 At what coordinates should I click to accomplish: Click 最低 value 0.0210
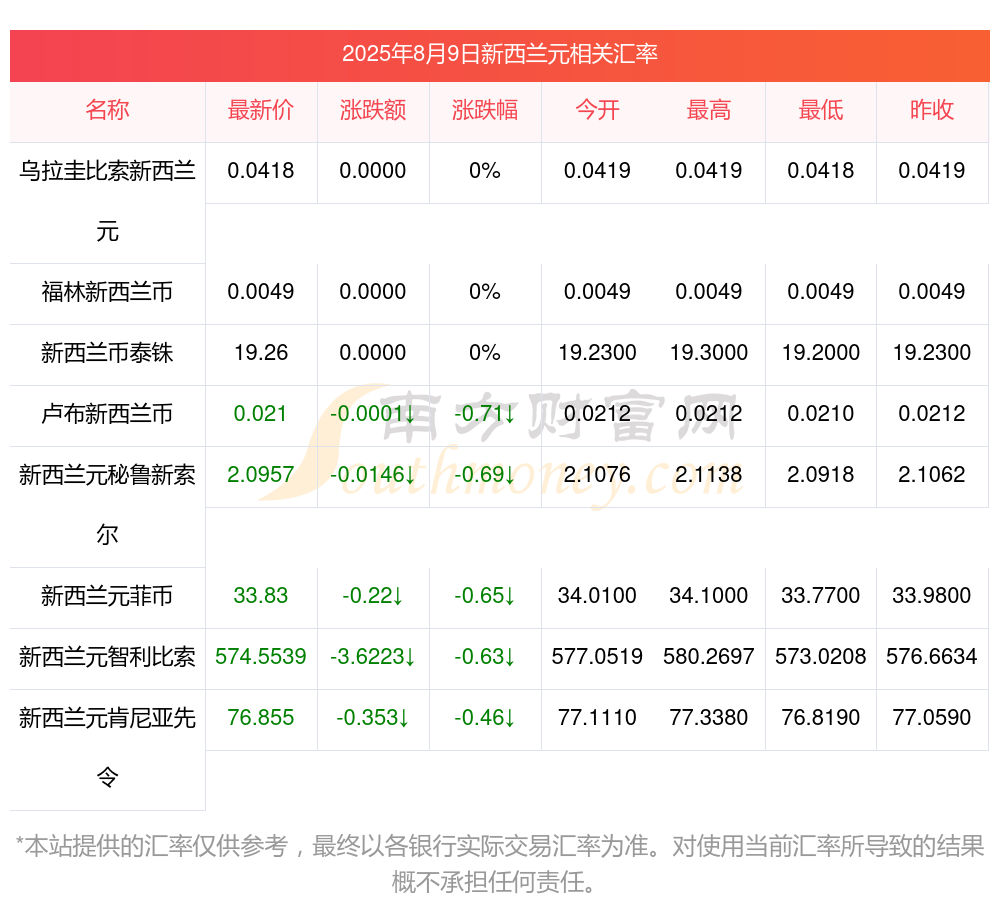(821, 414)
